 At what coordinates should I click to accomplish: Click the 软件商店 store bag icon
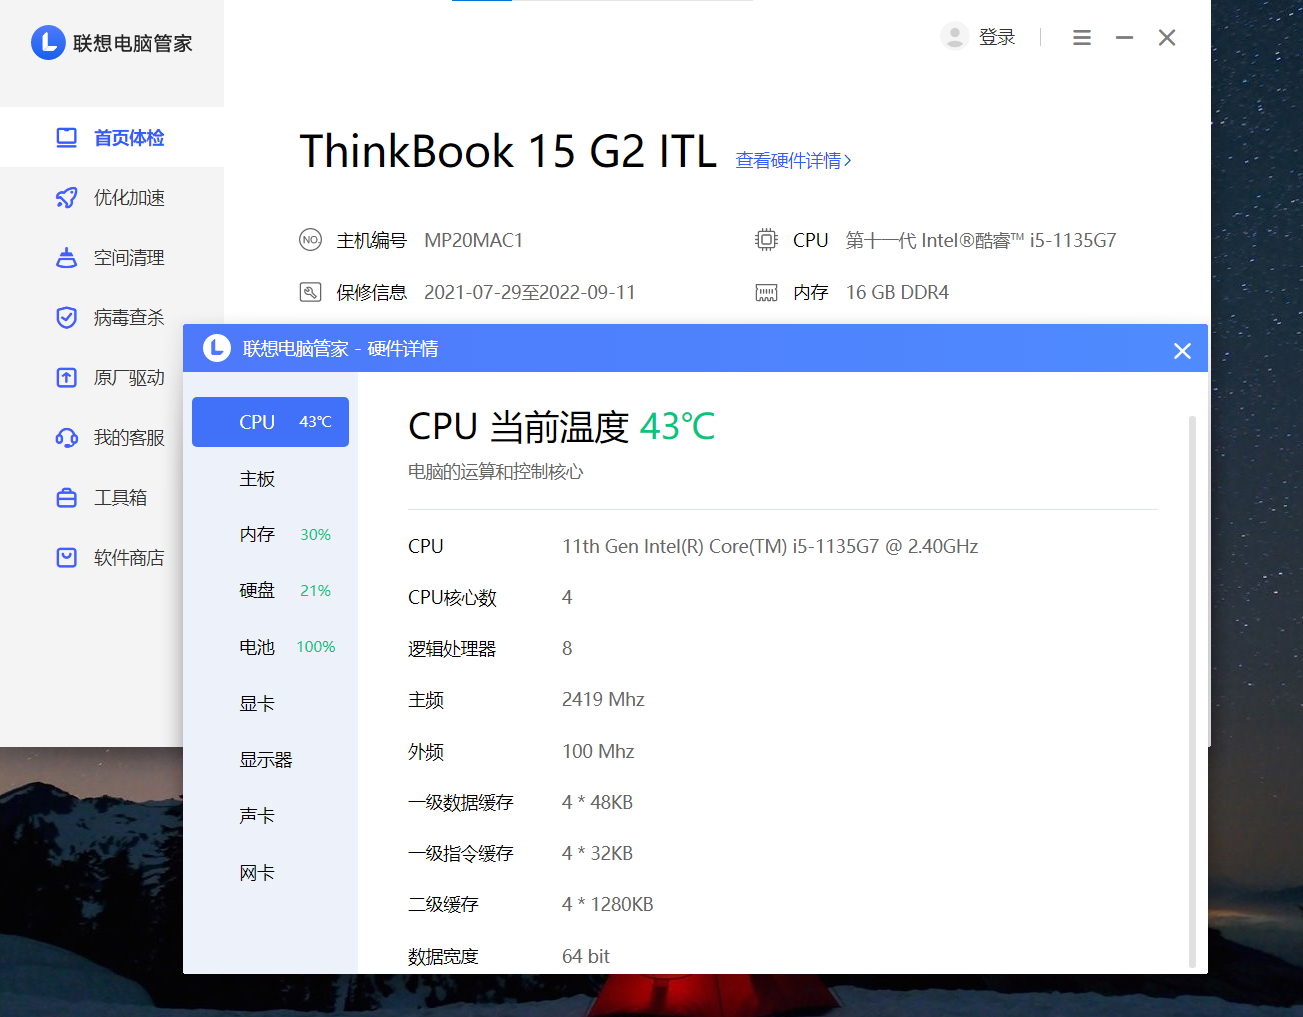tap(67, 558)
